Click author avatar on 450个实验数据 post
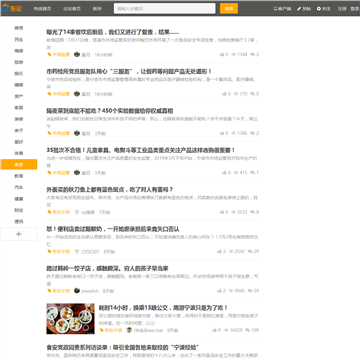Viewport: 360px width, 360px height. [77, 133]
